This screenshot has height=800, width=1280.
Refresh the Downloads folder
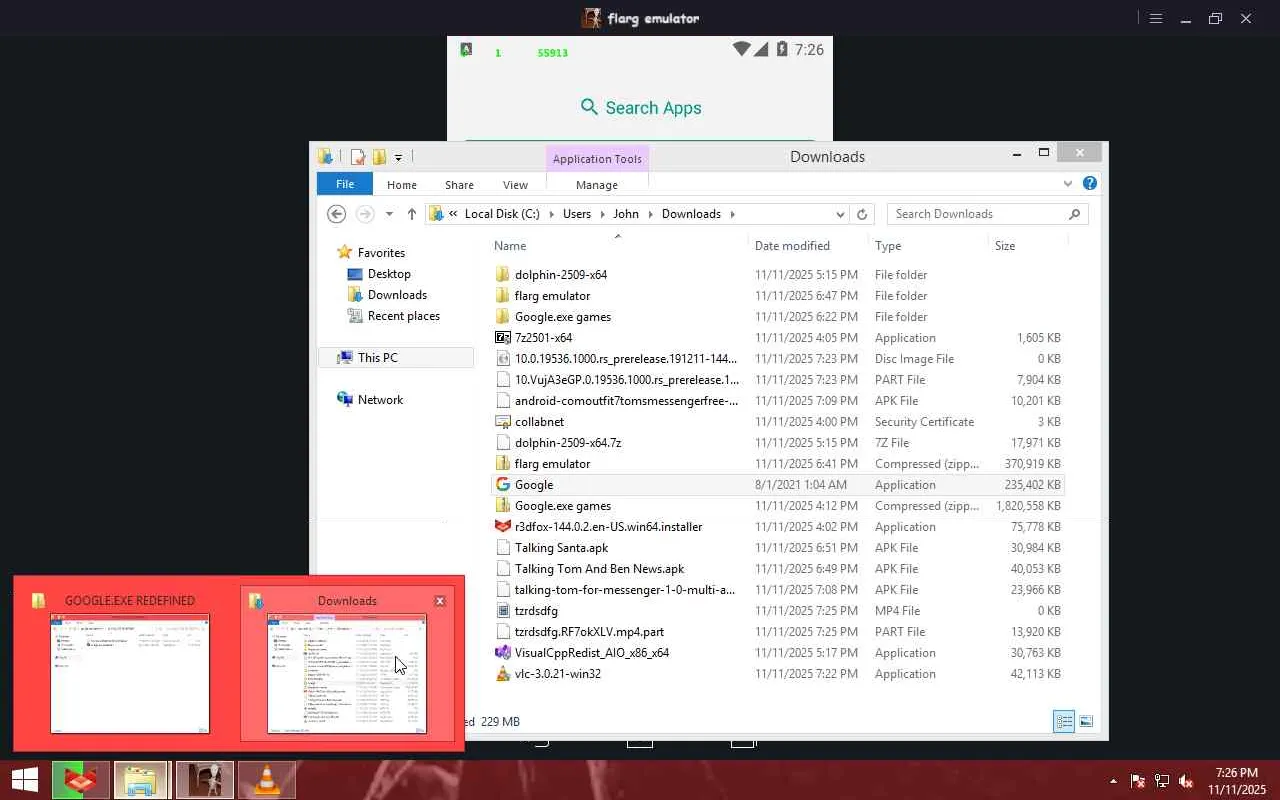(x=862, y=214)
